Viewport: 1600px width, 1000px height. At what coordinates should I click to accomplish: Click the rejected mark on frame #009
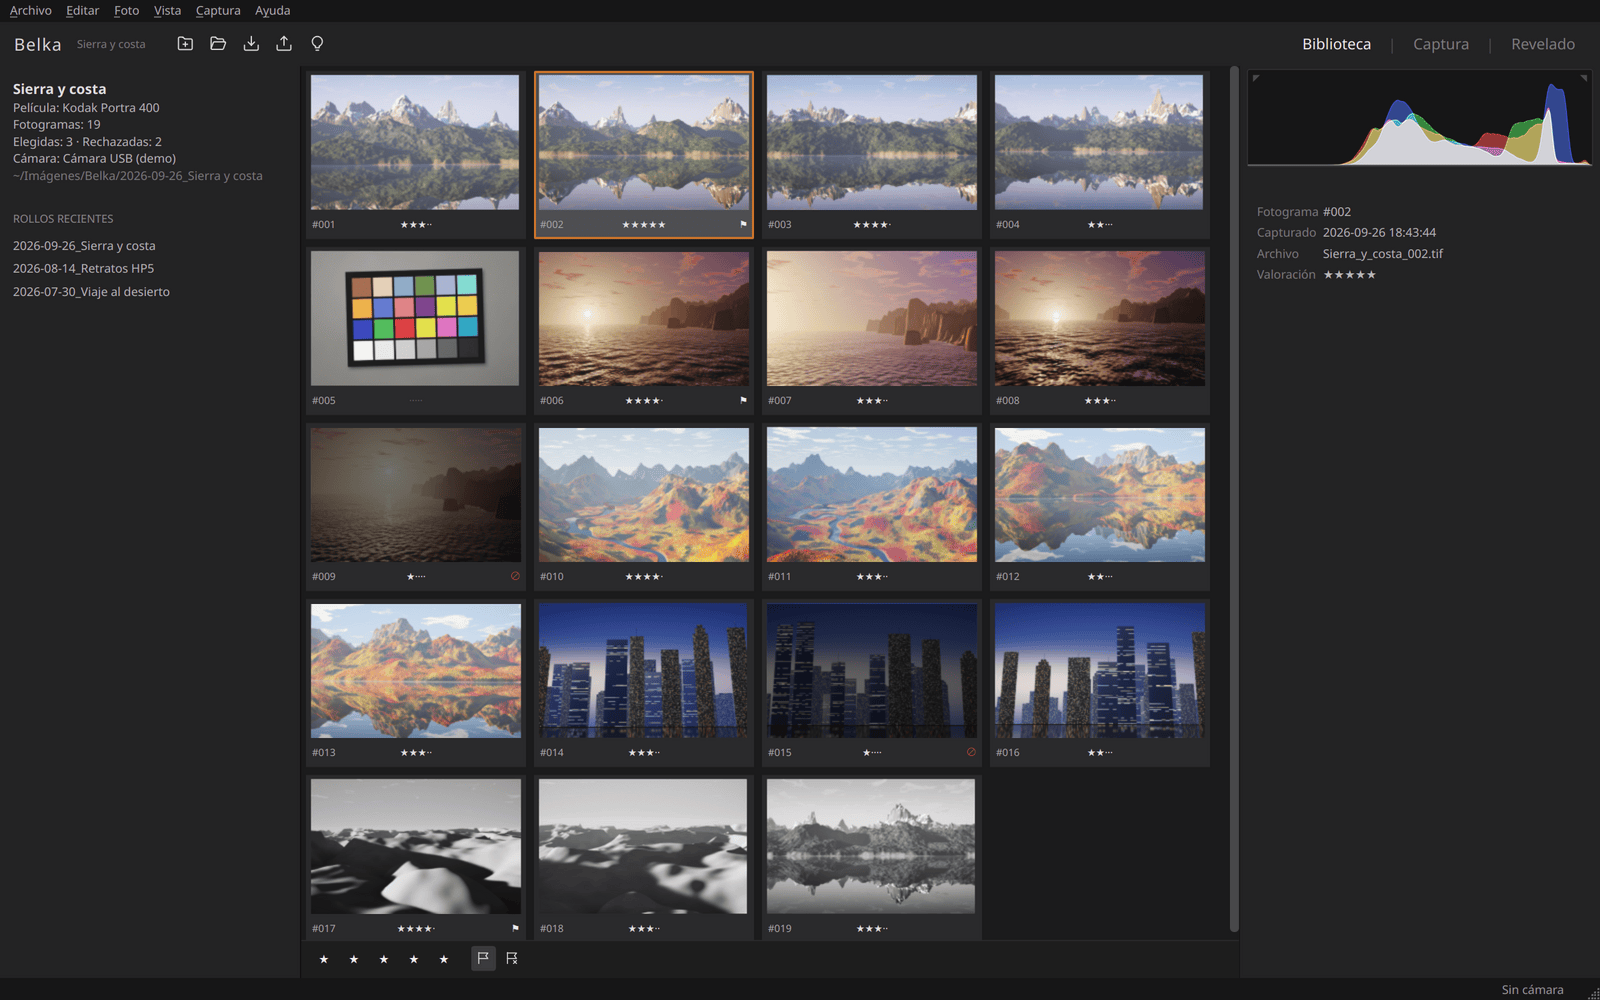tap(515, 576)
